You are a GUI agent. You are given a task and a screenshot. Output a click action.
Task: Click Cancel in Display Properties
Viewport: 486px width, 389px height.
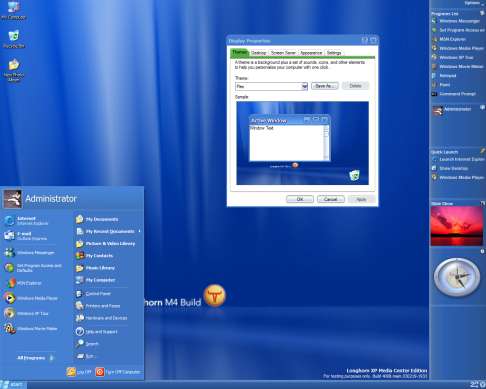tap(331, 199)
